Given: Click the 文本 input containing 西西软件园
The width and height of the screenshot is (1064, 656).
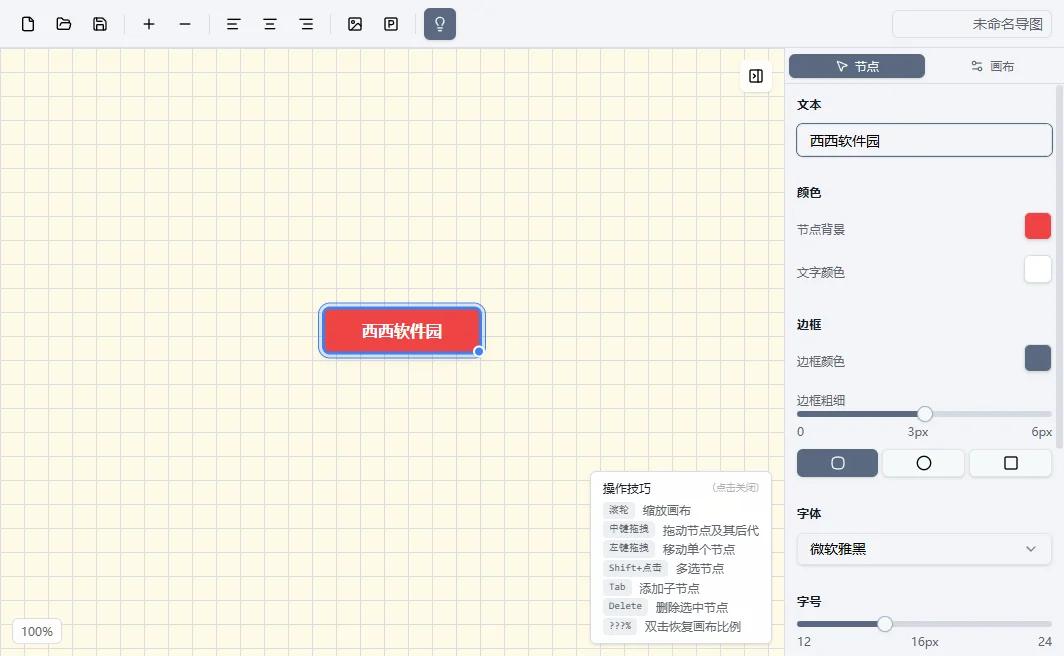Looking at the screenshot, I should pyautogui.click(x=924, y=140).
